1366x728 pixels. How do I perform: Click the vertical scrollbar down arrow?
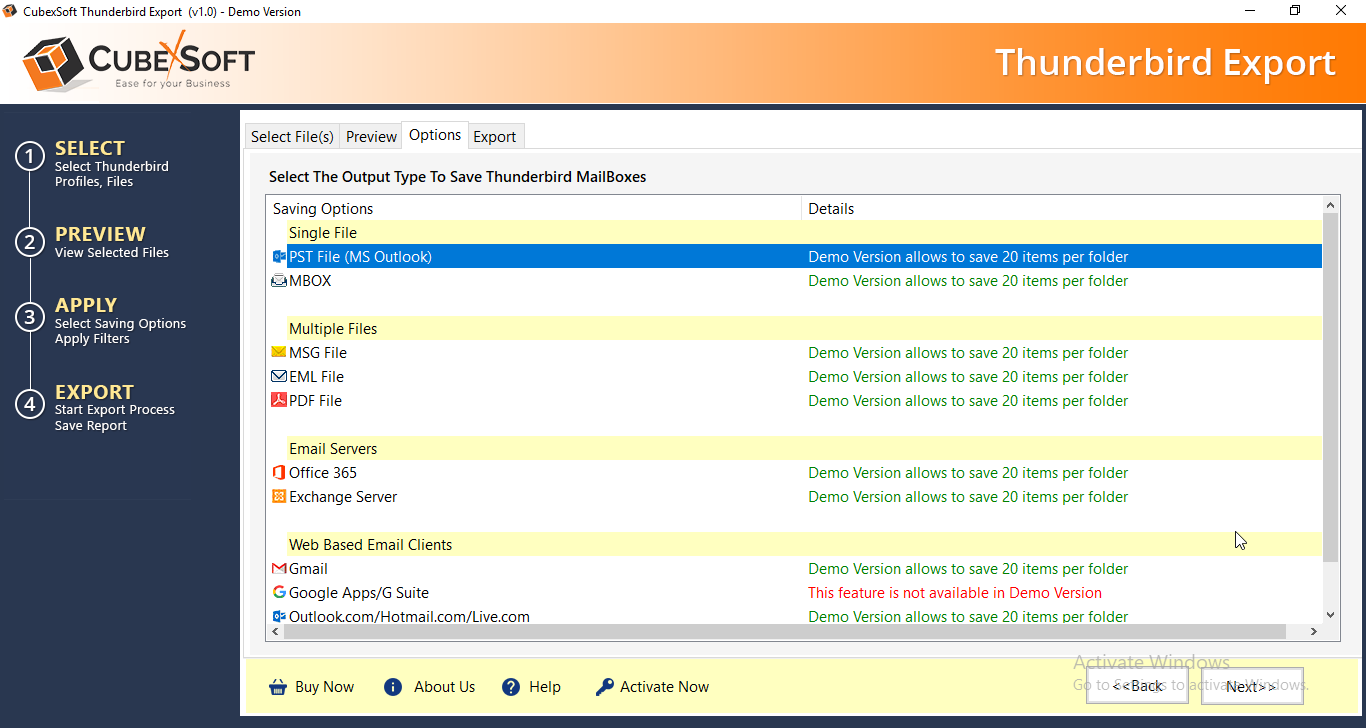[x=1330, y=615]
